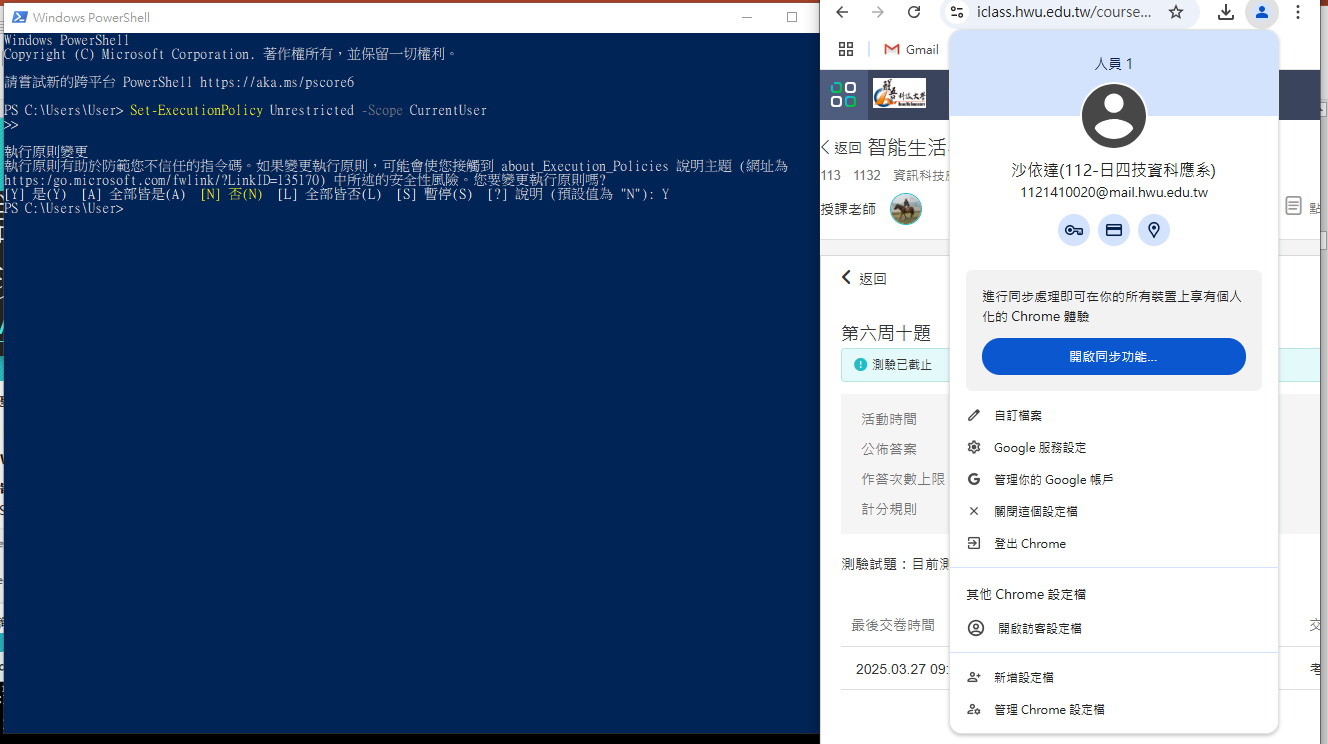Viewport: 1328px width, 744px height.
Task: Click the 開啟同步功能 button
Action: [1113, 357]
